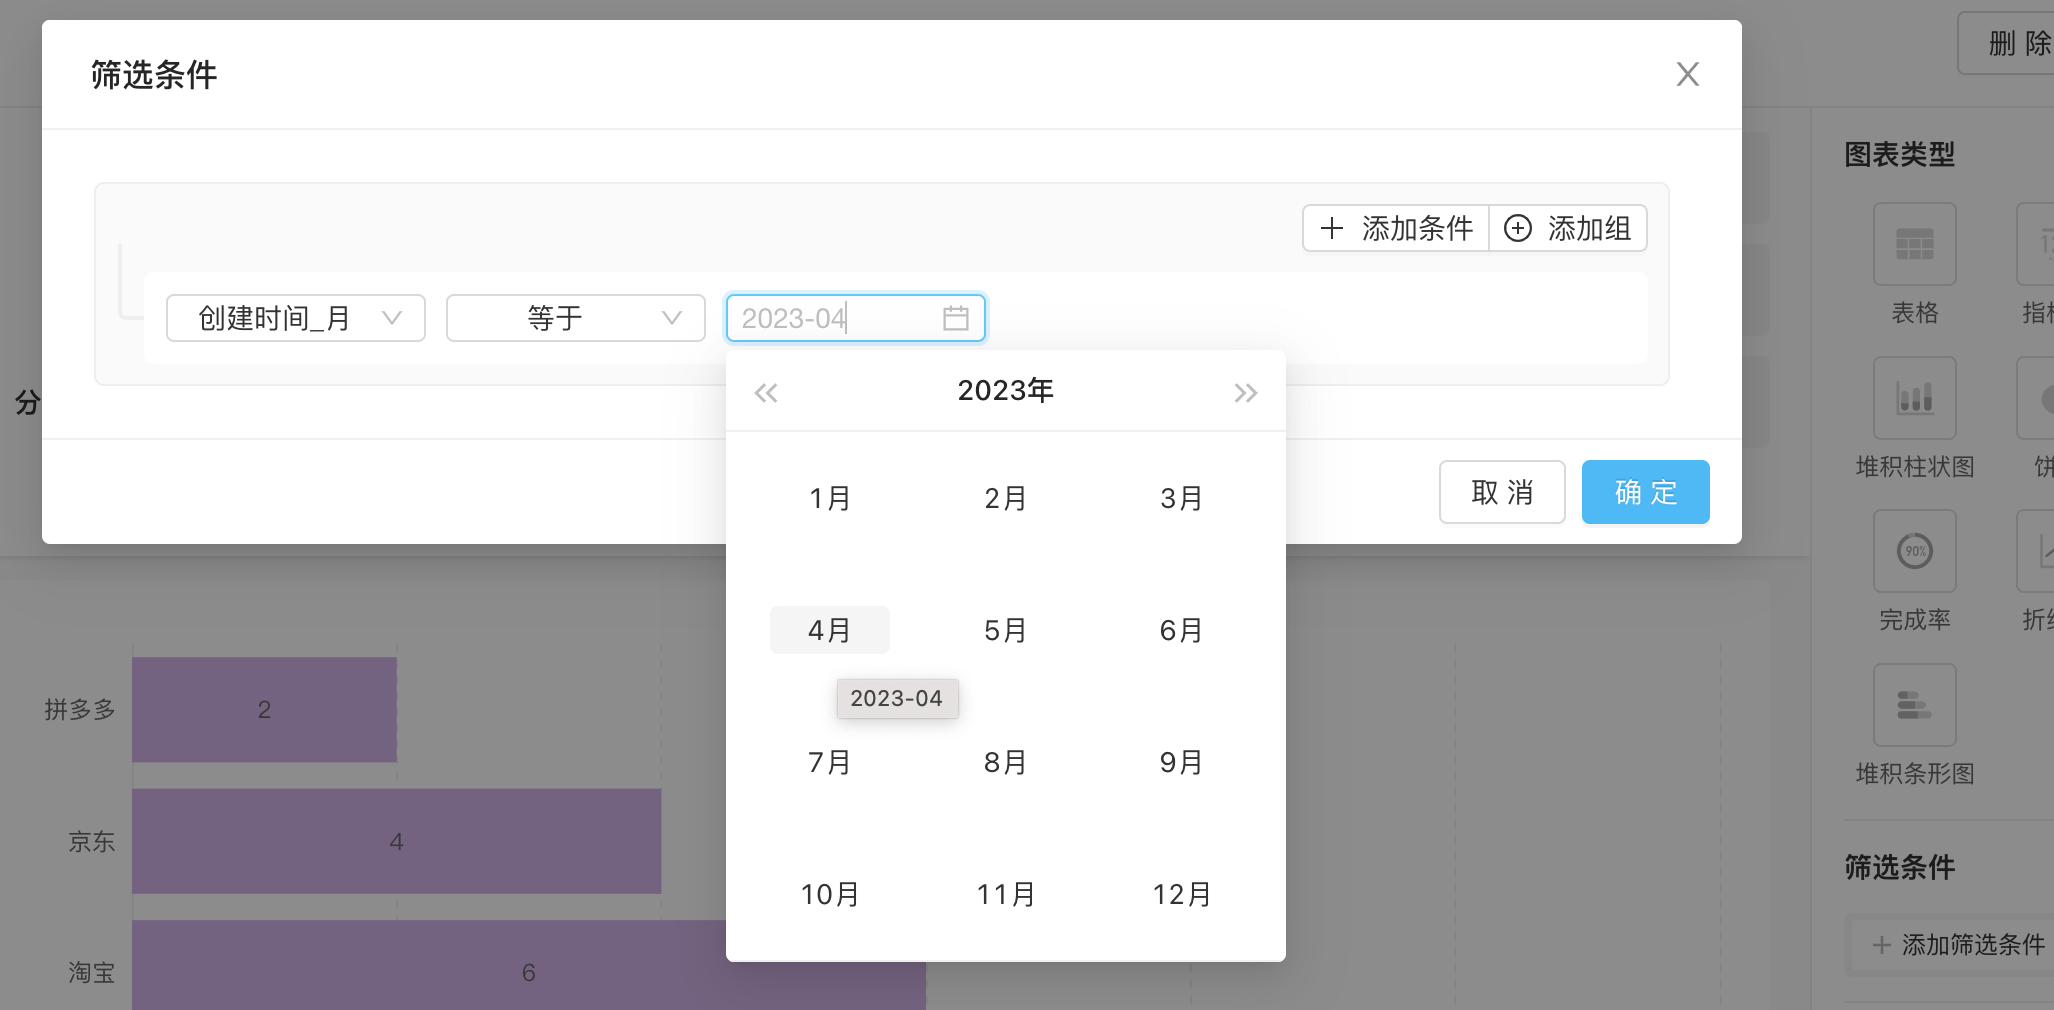Select 6月 in the month picker
2054x1010 pixels.
click(x=1182, y=630)
